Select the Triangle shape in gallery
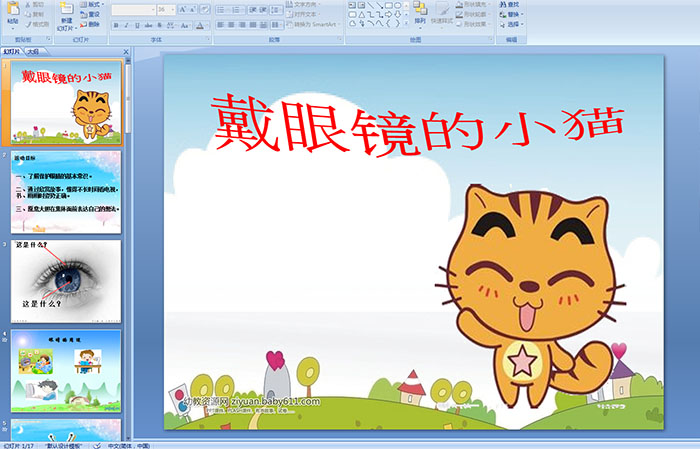Image resolution: width=700 pixels, height=449 pixels. (362, 15)
